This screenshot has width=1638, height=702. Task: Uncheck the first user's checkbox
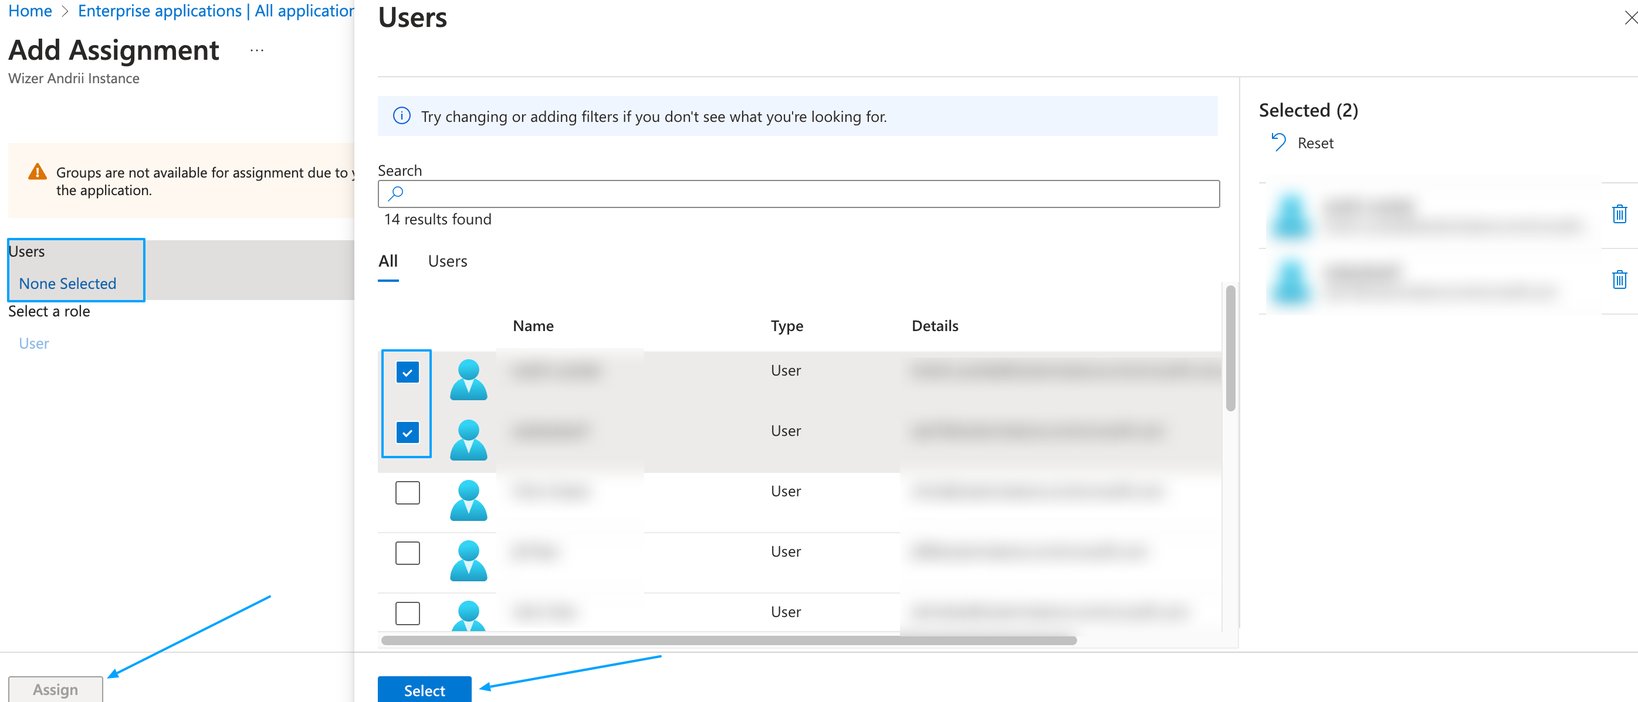[x=407, y=373]
